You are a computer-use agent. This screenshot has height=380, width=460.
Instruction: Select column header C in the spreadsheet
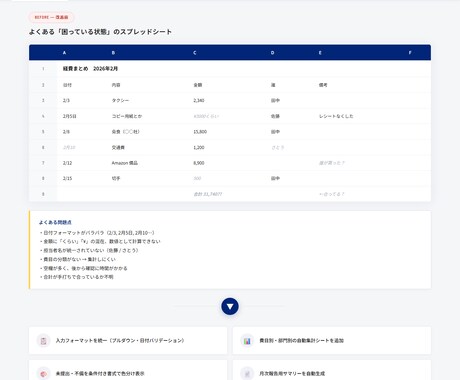[195, 53]
